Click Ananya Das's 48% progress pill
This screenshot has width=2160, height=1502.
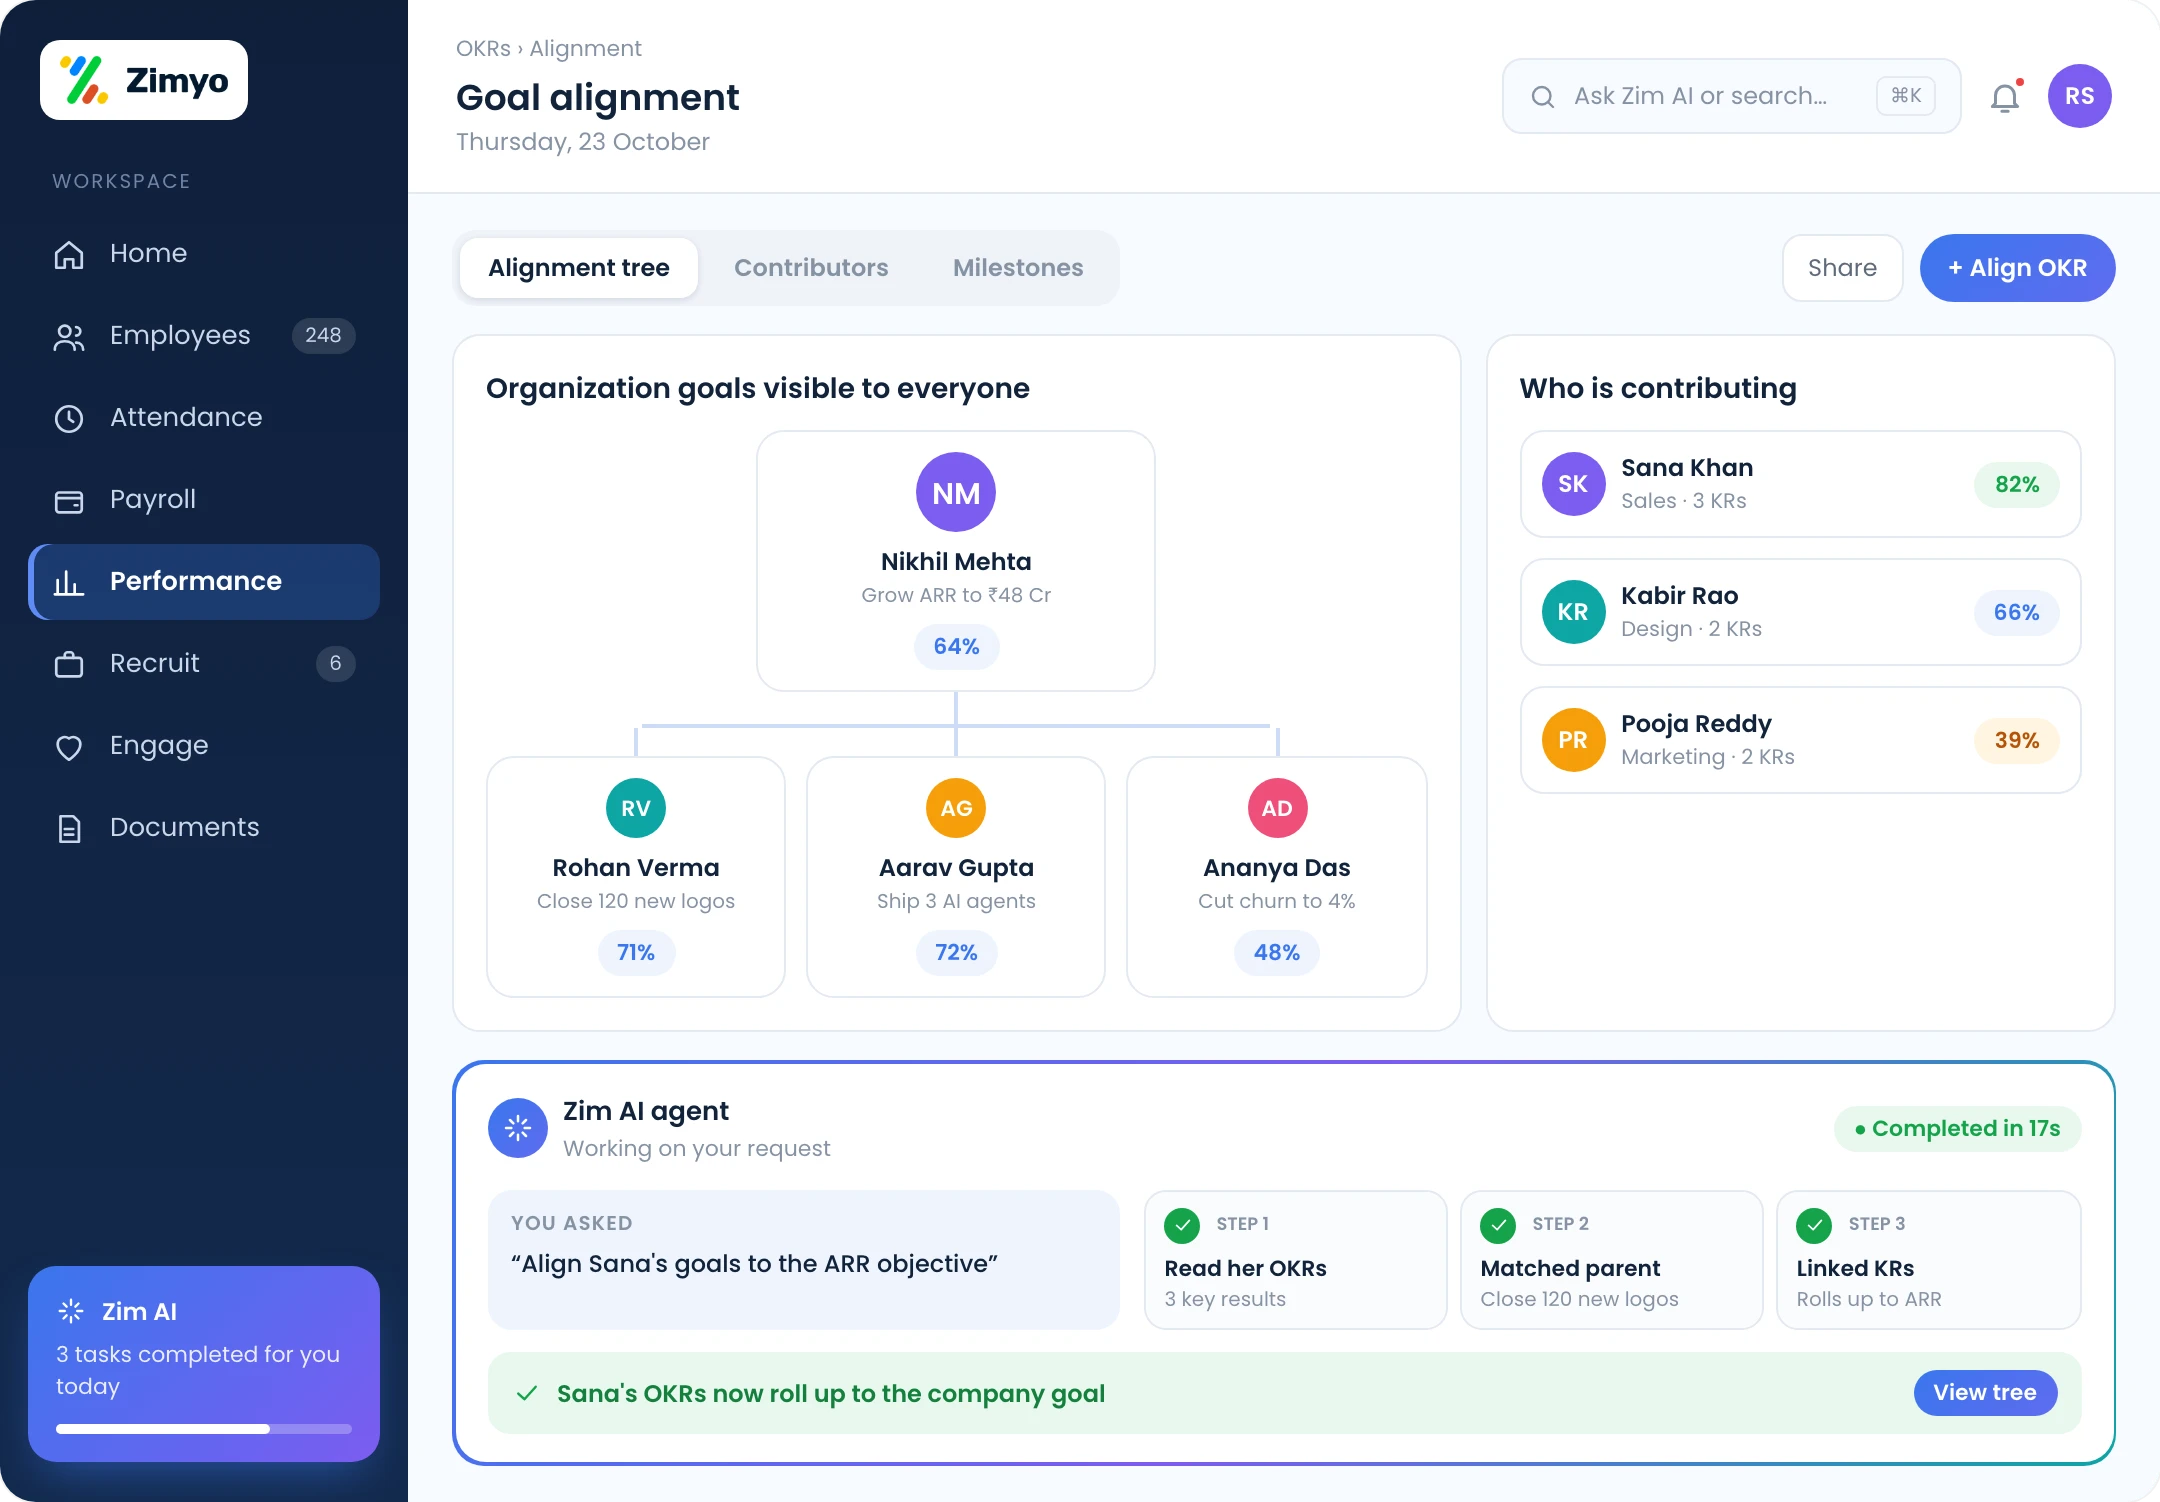(x=1277, y=953)
